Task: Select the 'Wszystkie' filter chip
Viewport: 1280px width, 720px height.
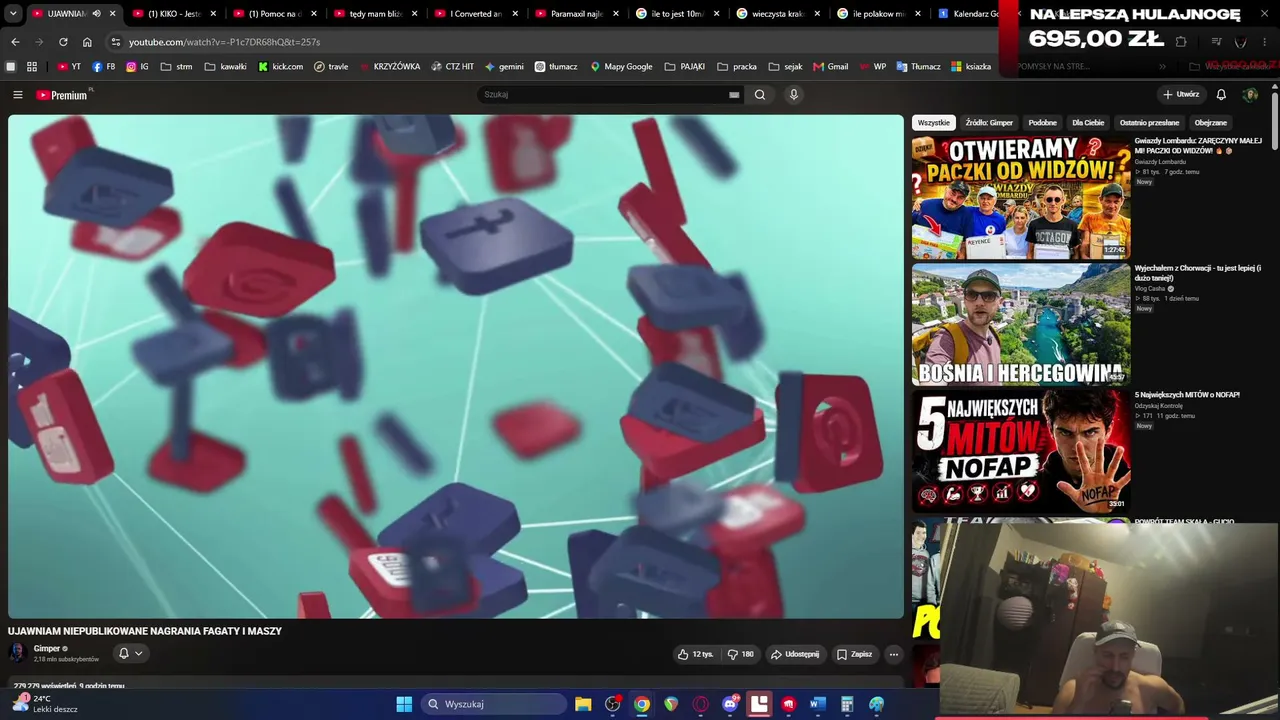Action: coord(934,123)
